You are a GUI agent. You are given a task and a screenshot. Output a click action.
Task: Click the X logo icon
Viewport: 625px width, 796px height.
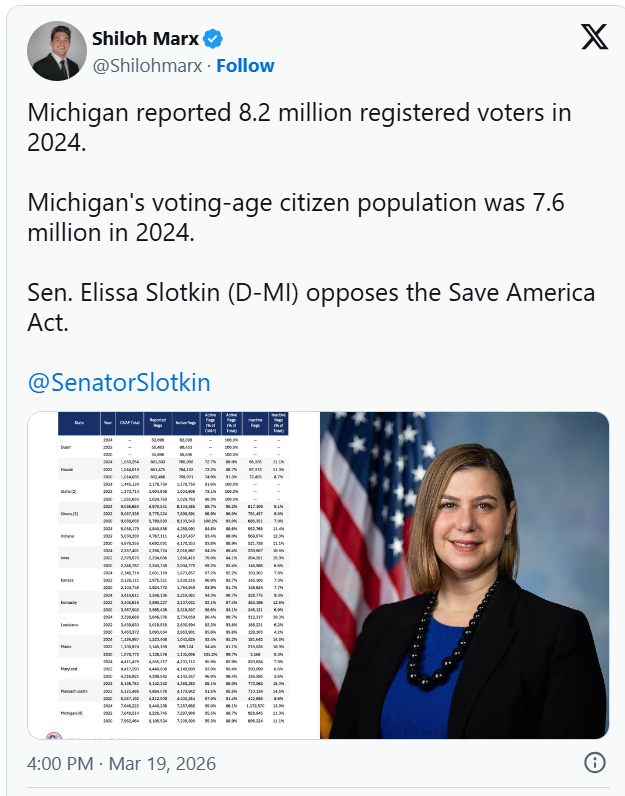pyautogui.click(x=594, y=37)
